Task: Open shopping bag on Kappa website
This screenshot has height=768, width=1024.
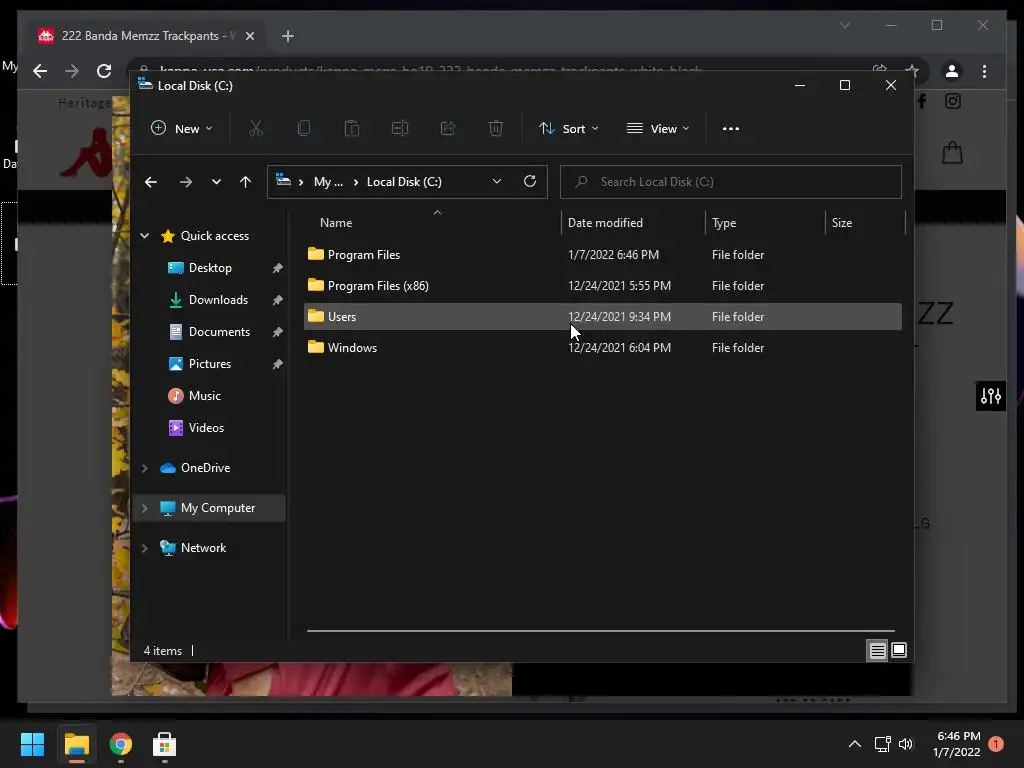Action: coord(952,153)
